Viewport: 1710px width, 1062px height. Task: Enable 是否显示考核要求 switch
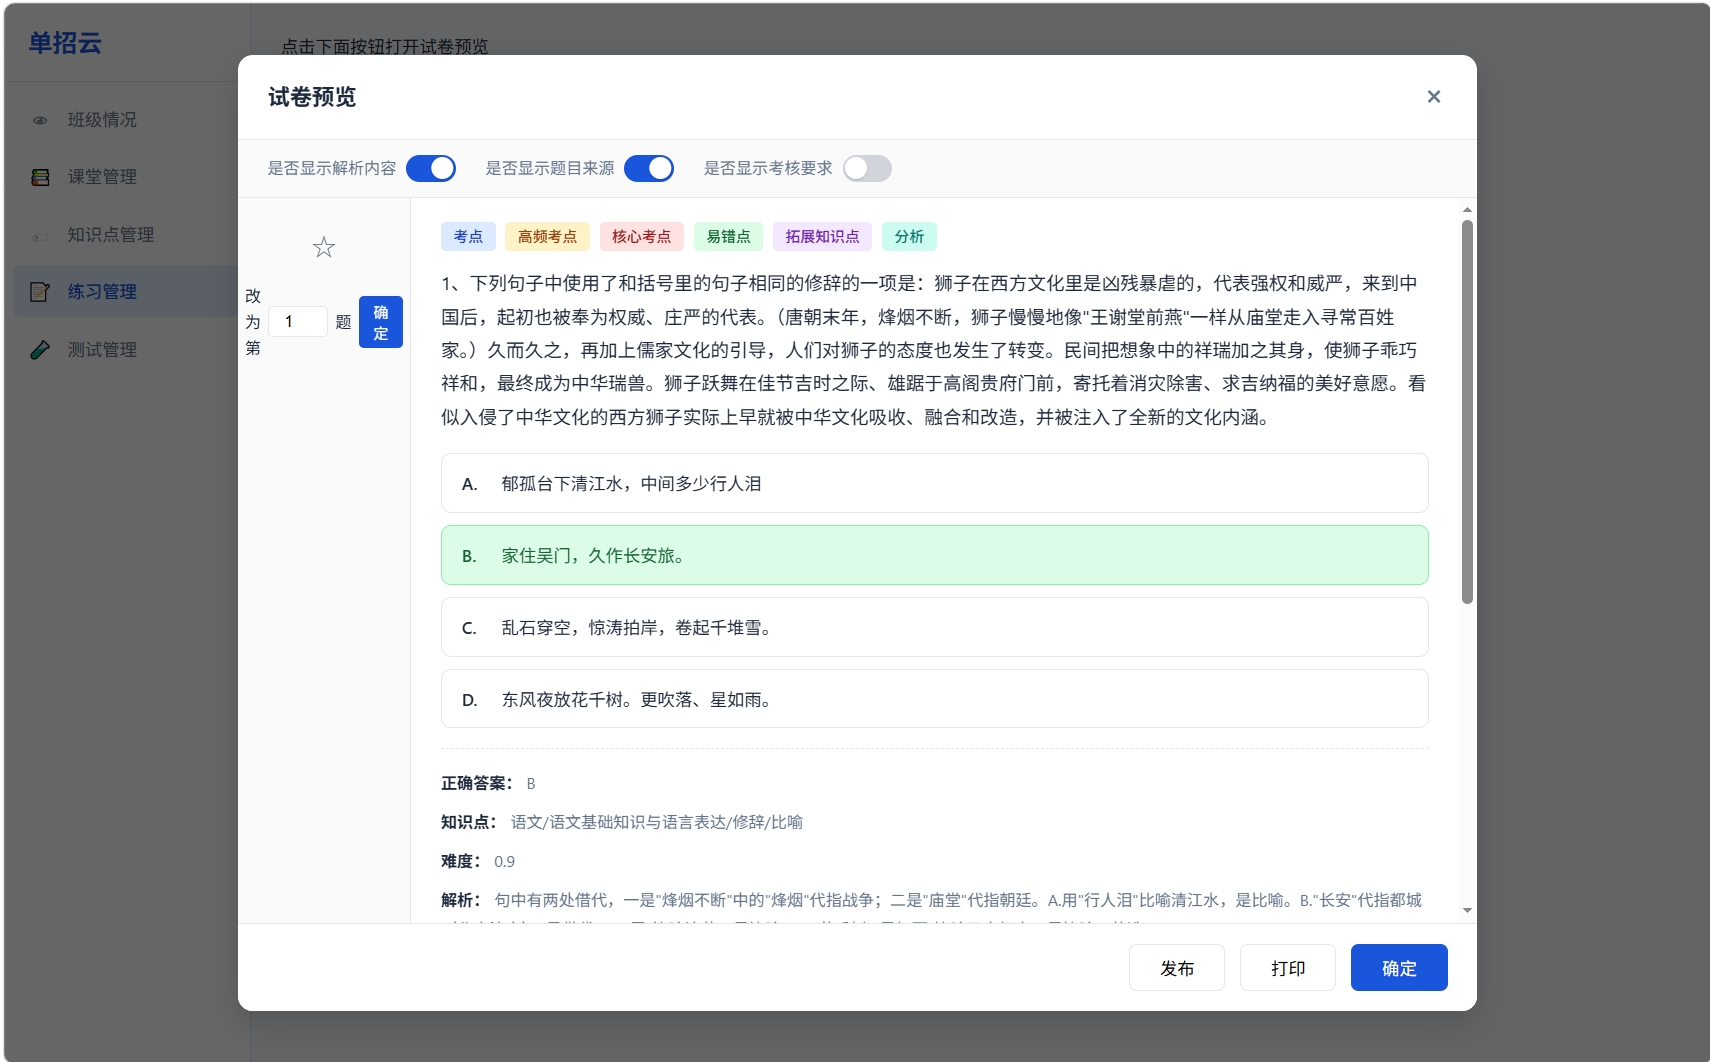pyautogui.click(x=867, y=168)
